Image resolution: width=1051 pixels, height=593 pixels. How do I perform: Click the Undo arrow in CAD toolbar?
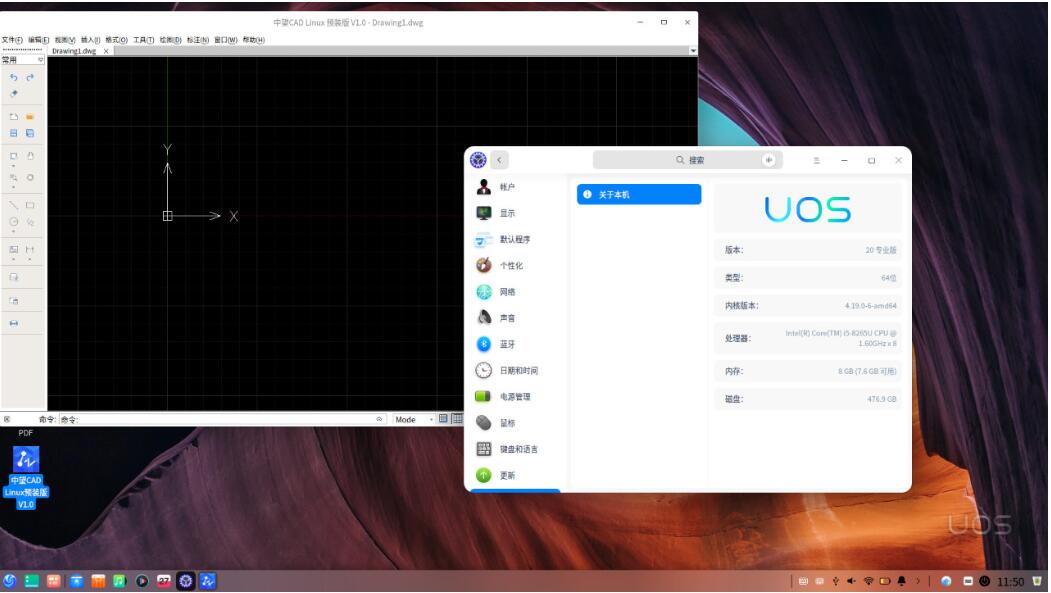click(13, 78)
